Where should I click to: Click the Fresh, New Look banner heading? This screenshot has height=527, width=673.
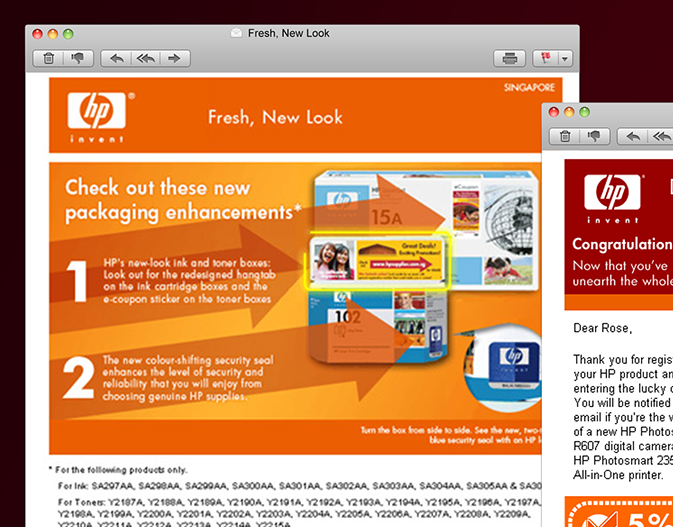pyautogui.click(x=275, y=117)
